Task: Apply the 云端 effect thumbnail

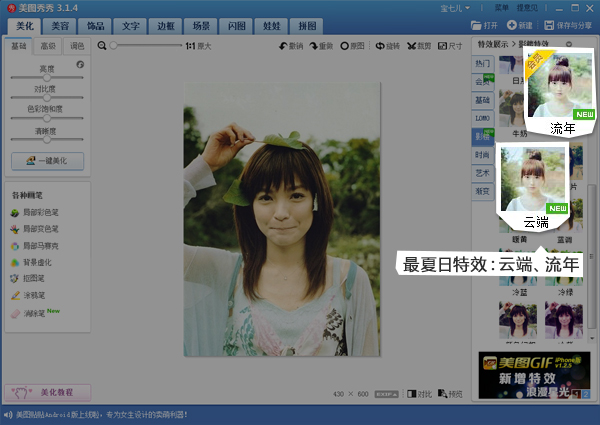Action: (x=533, y=186)
